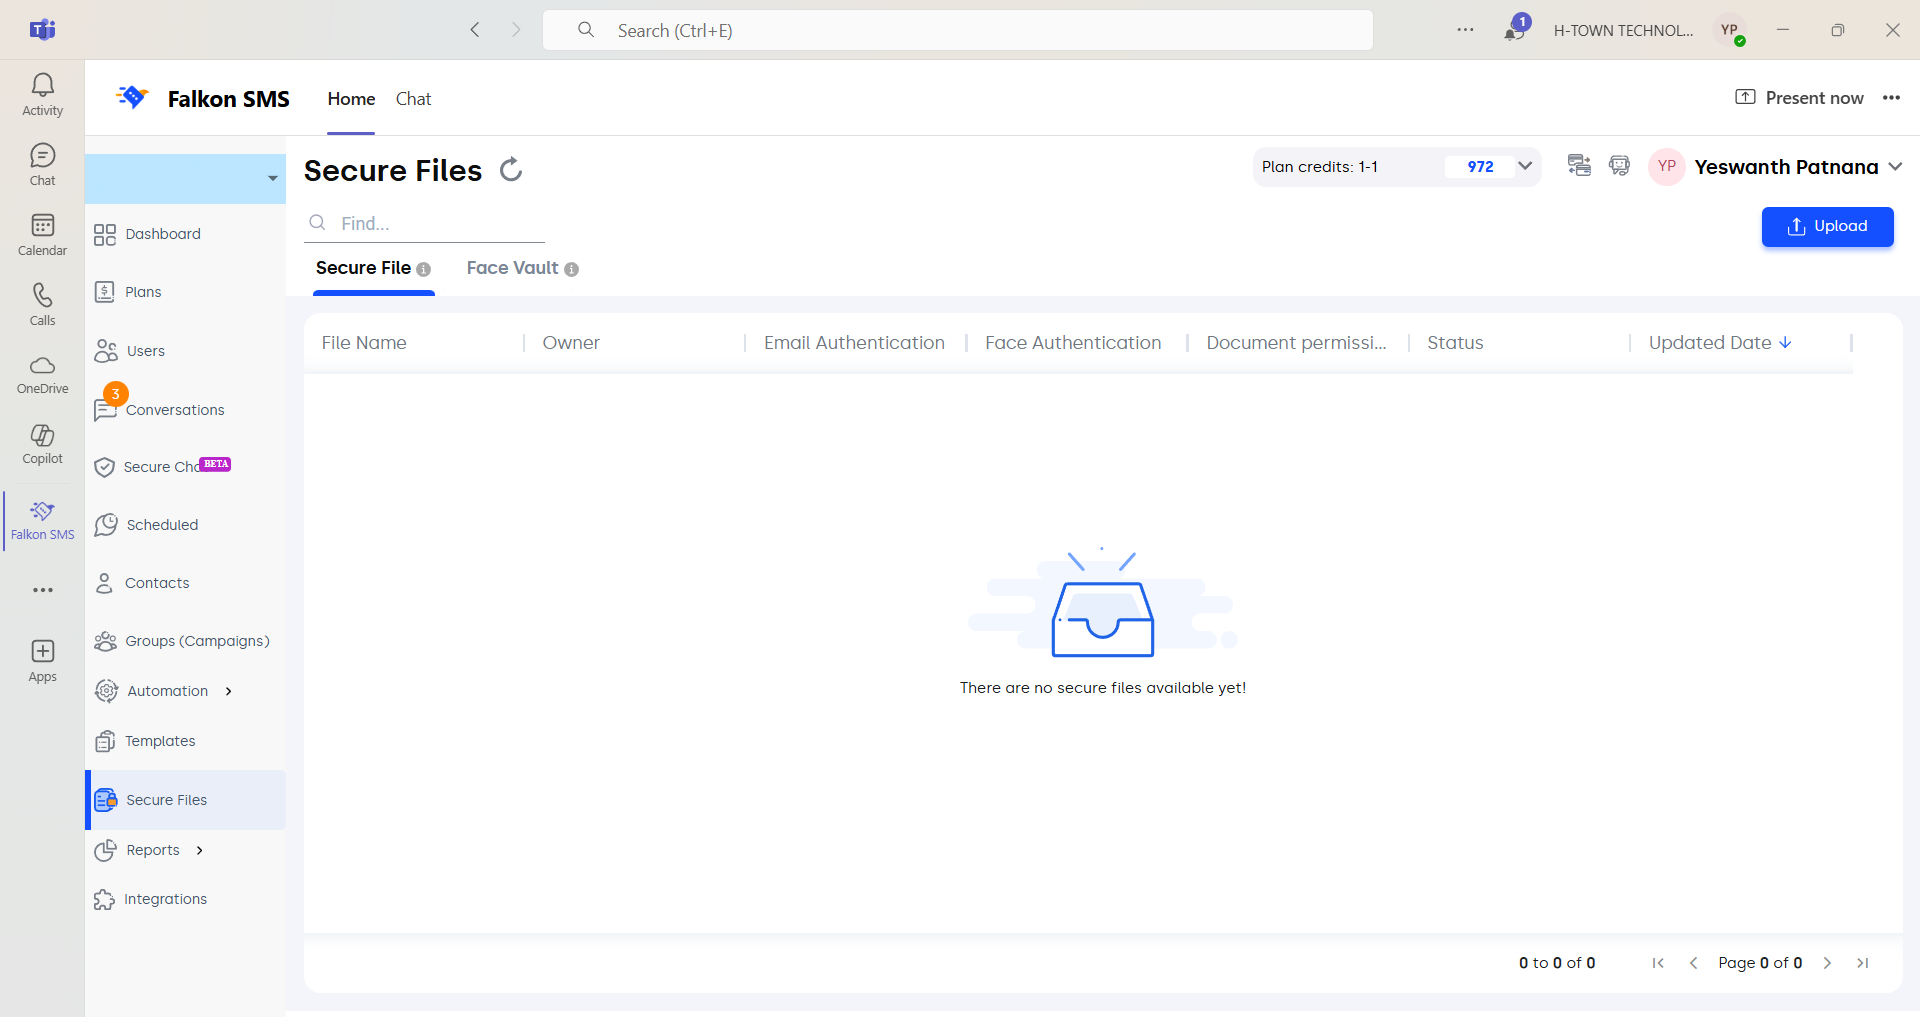Go to the previous page of results
The height and width of the screenshot is (1017, 1920).
[x=1693, y=963]
